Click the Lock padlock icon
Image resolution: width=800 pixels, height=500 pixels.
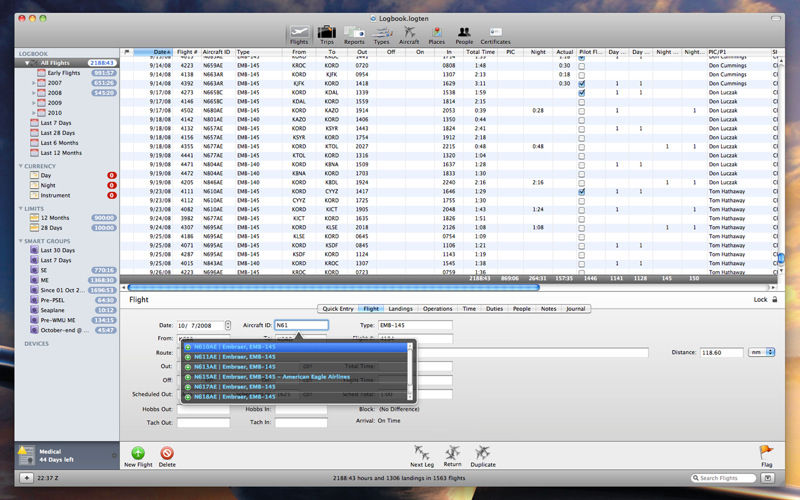[774, 299]
